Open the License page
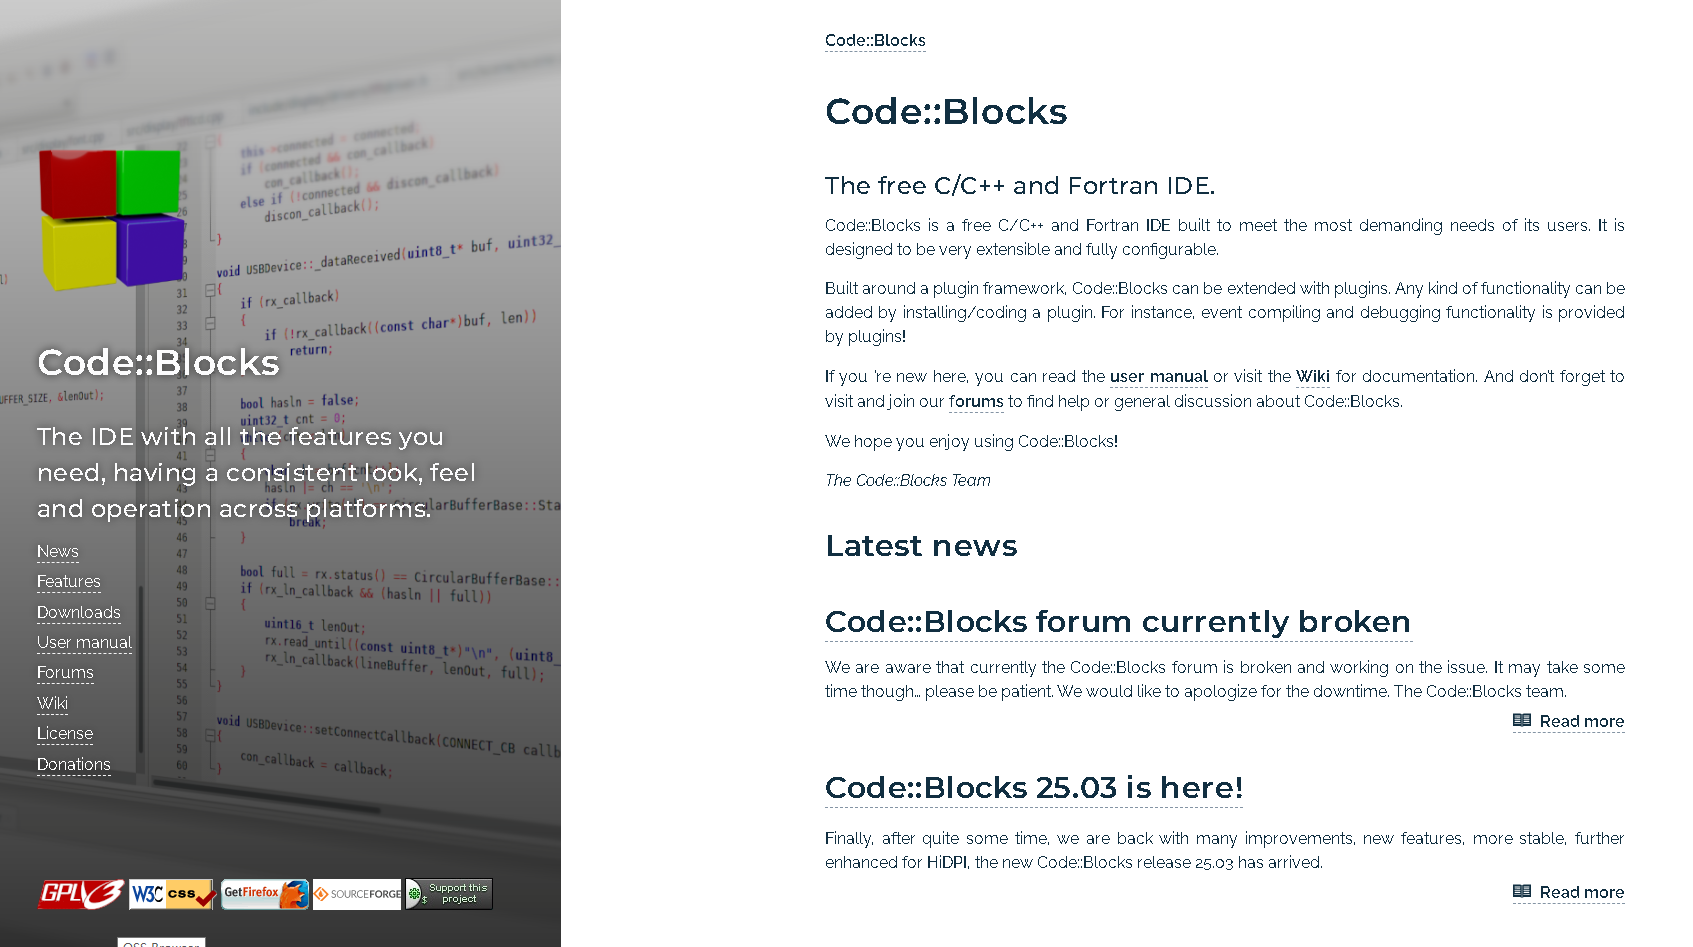 pyautogui.click(x=65, y=734)
